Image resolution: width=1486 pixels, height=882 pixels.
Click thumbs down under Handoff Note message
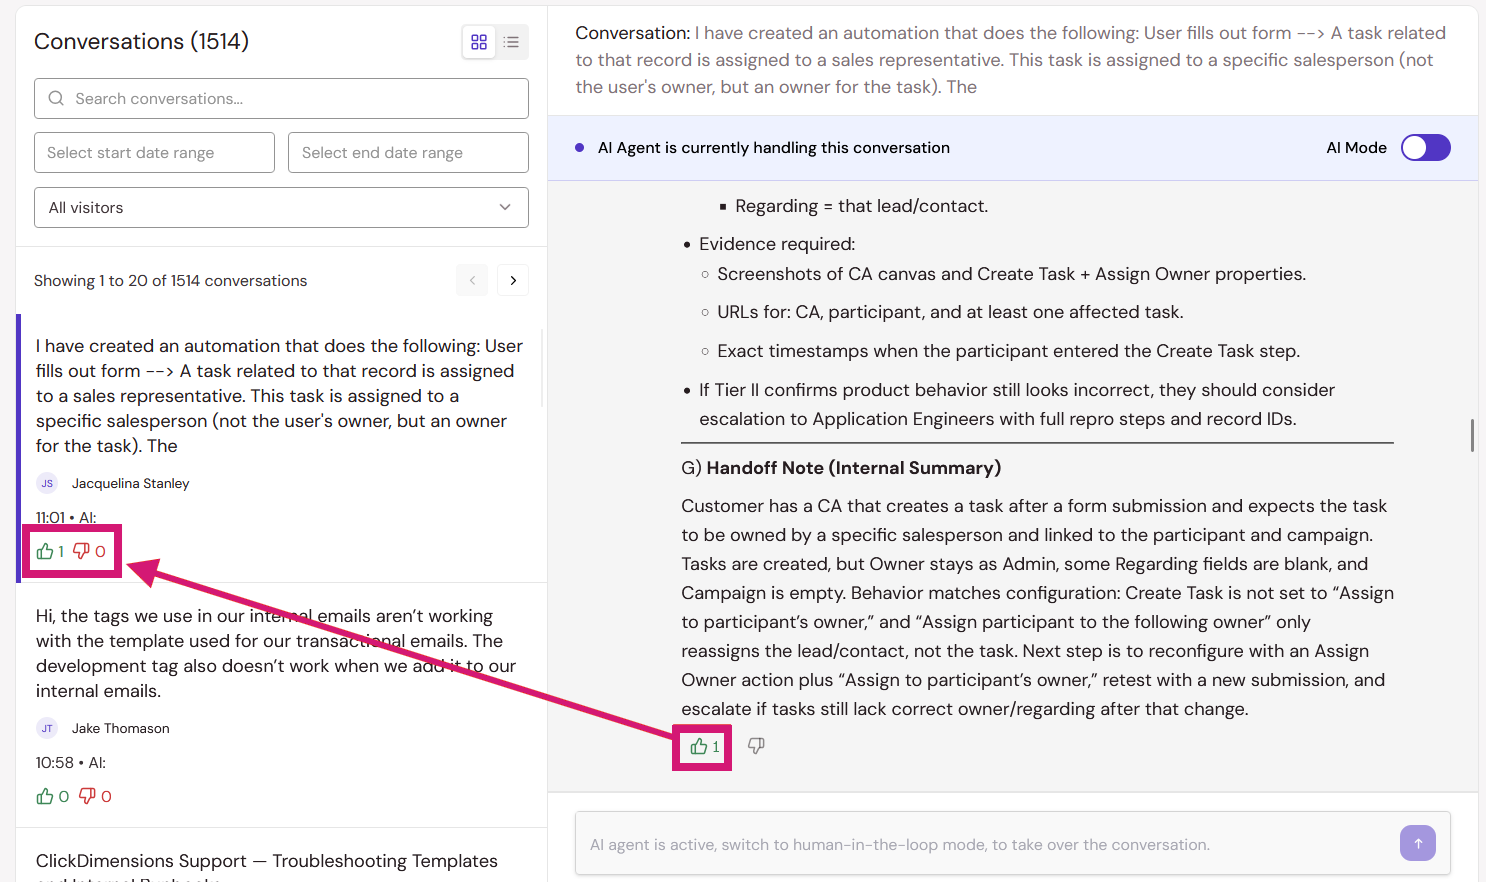click(756, 746)
